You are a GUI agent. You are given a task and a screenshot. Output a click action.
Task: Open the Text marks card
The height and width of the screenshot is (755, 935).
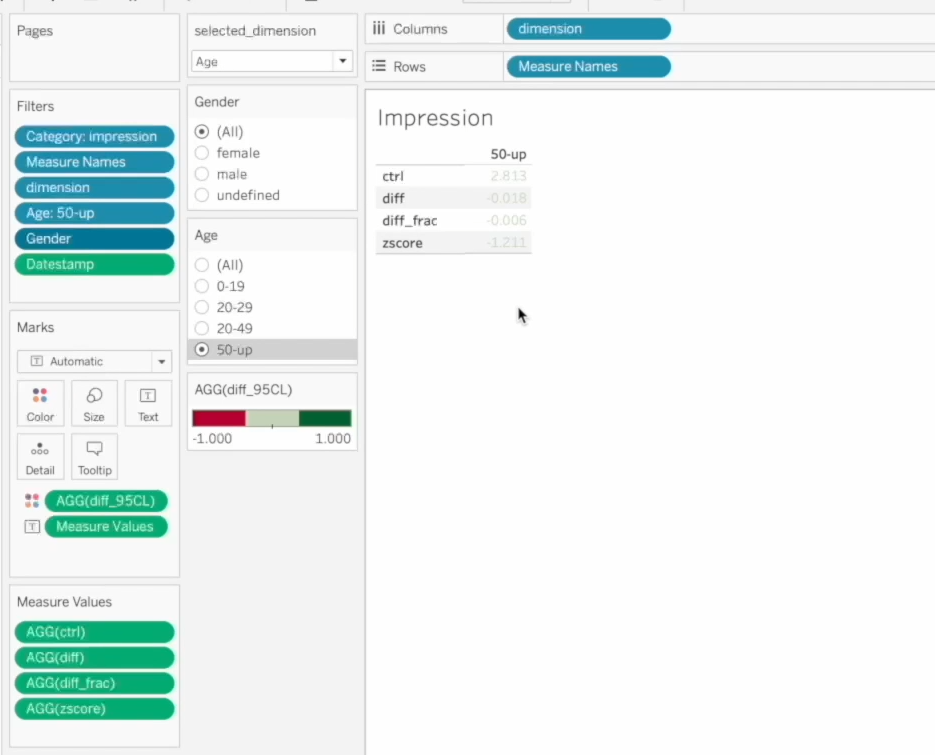(148, 404)
